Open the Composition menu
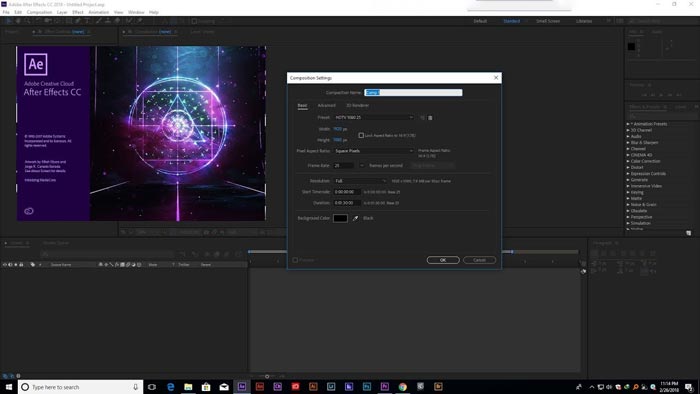 pos(39,12)
